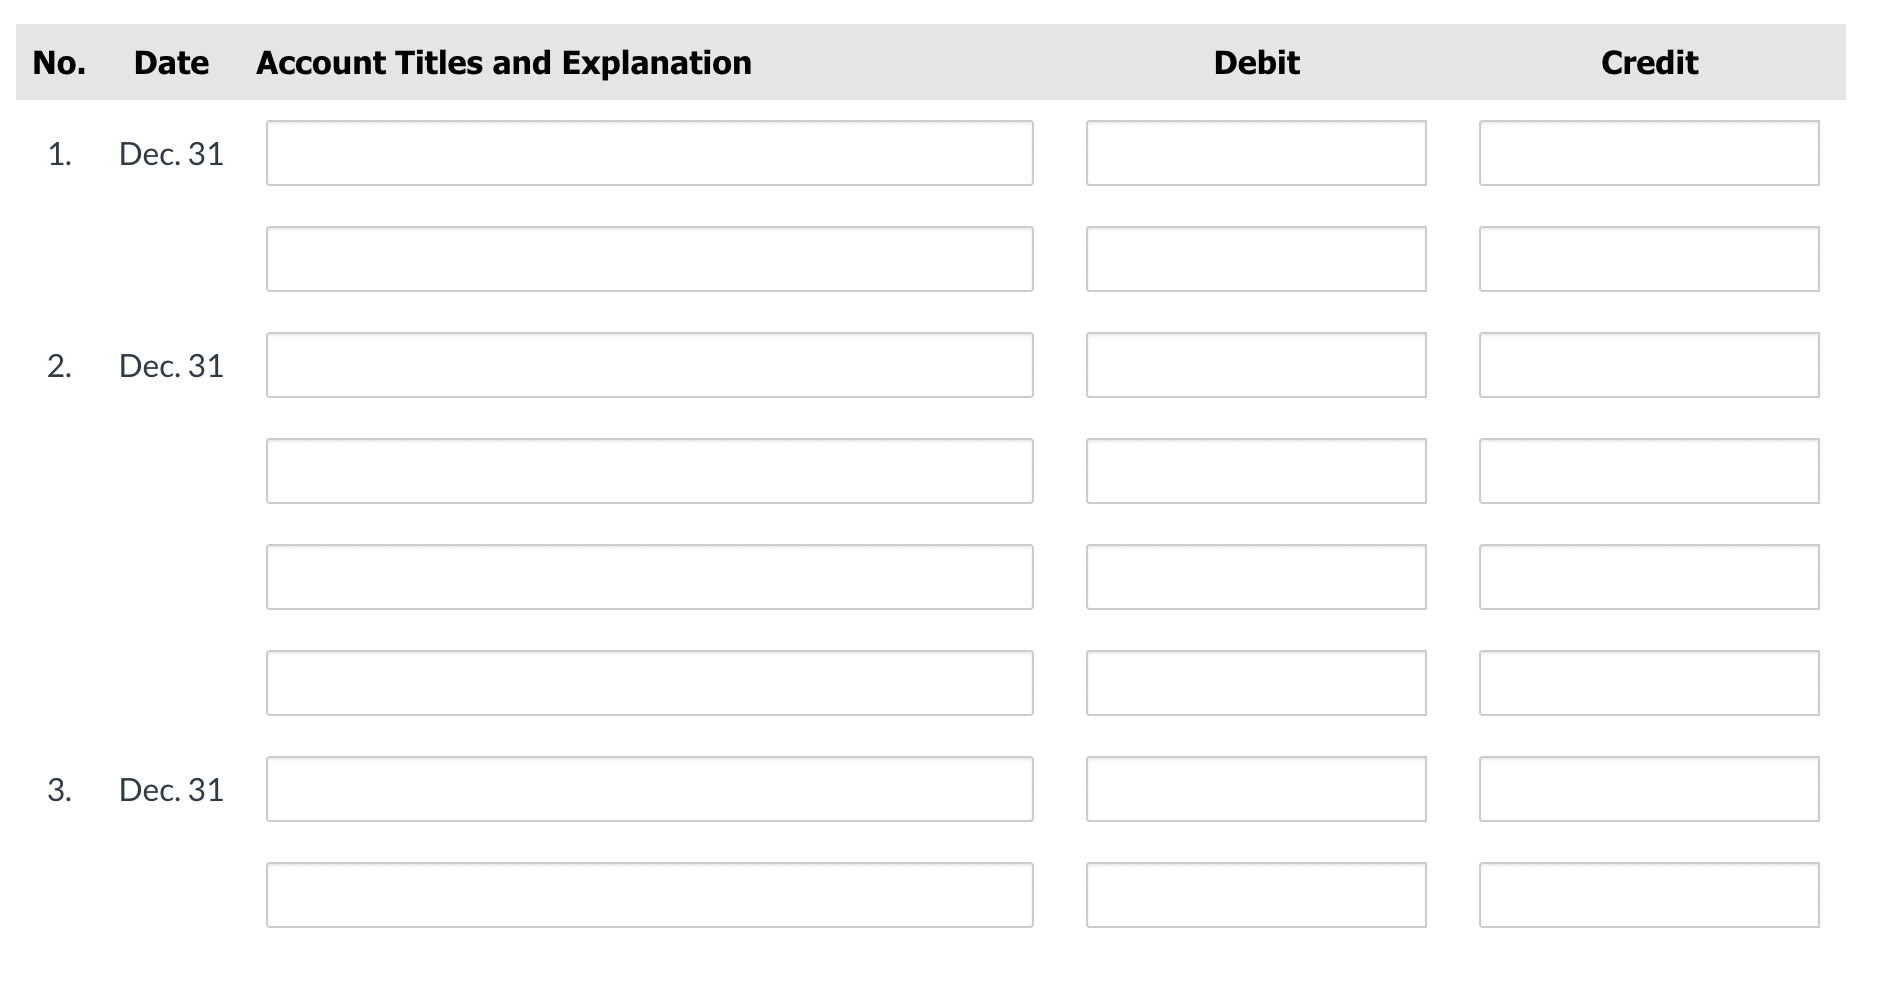Click first account title field of entry 3
This screenshot has width=1892, height=998.
pyautogui.click(x=649, y=789)
